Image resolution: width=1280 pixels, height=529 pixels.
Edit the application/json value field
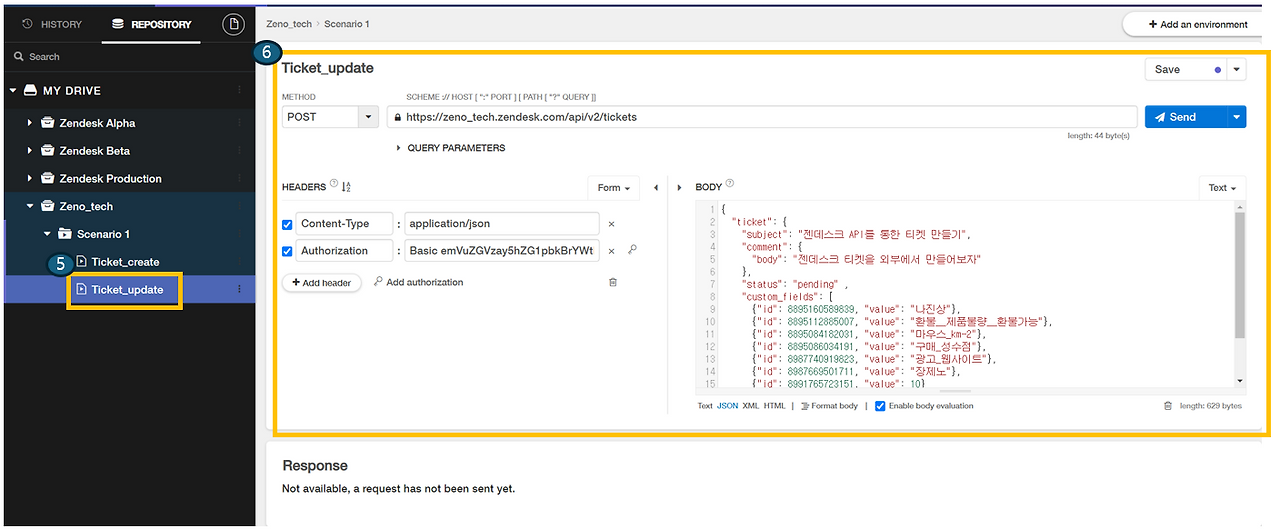(503, 224)
